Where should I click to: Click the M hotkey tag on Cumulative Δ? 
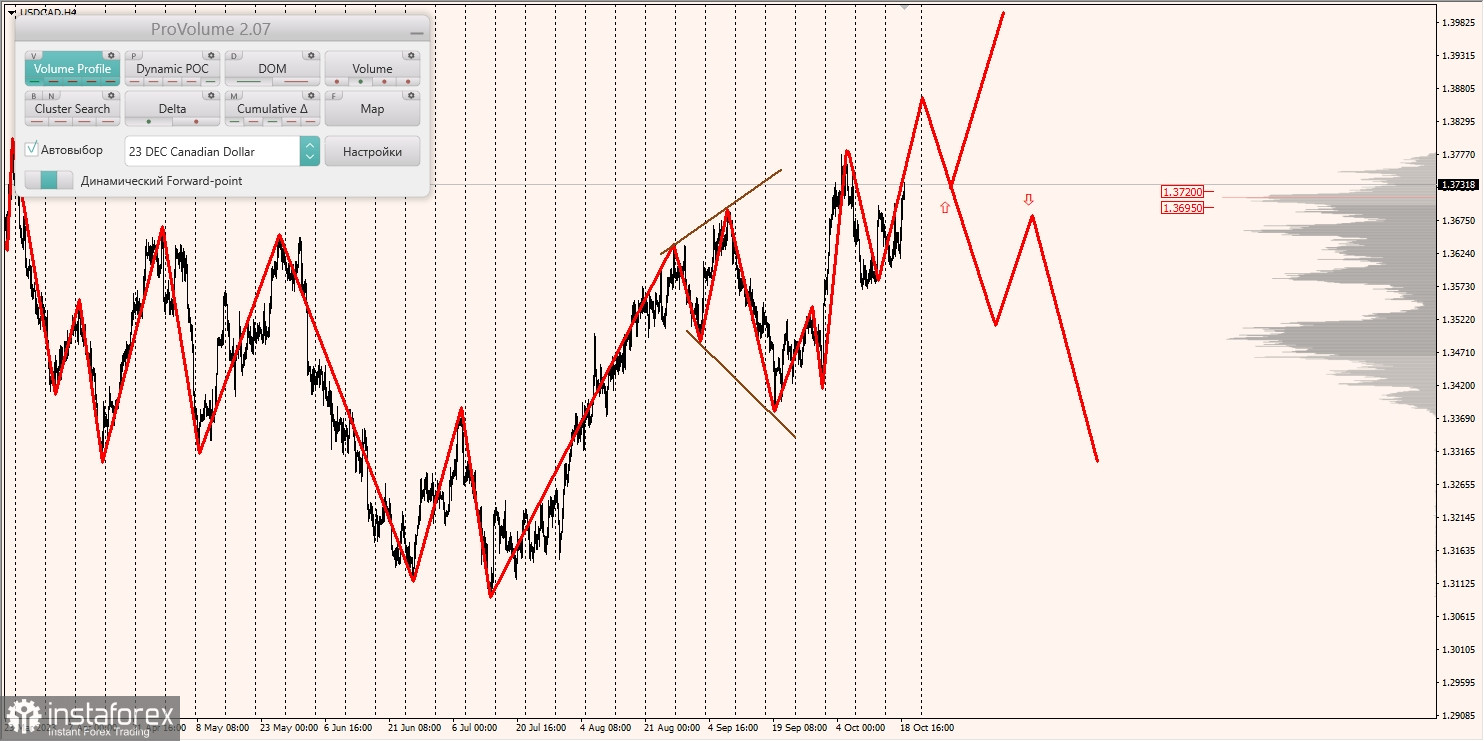pos(234,96)
